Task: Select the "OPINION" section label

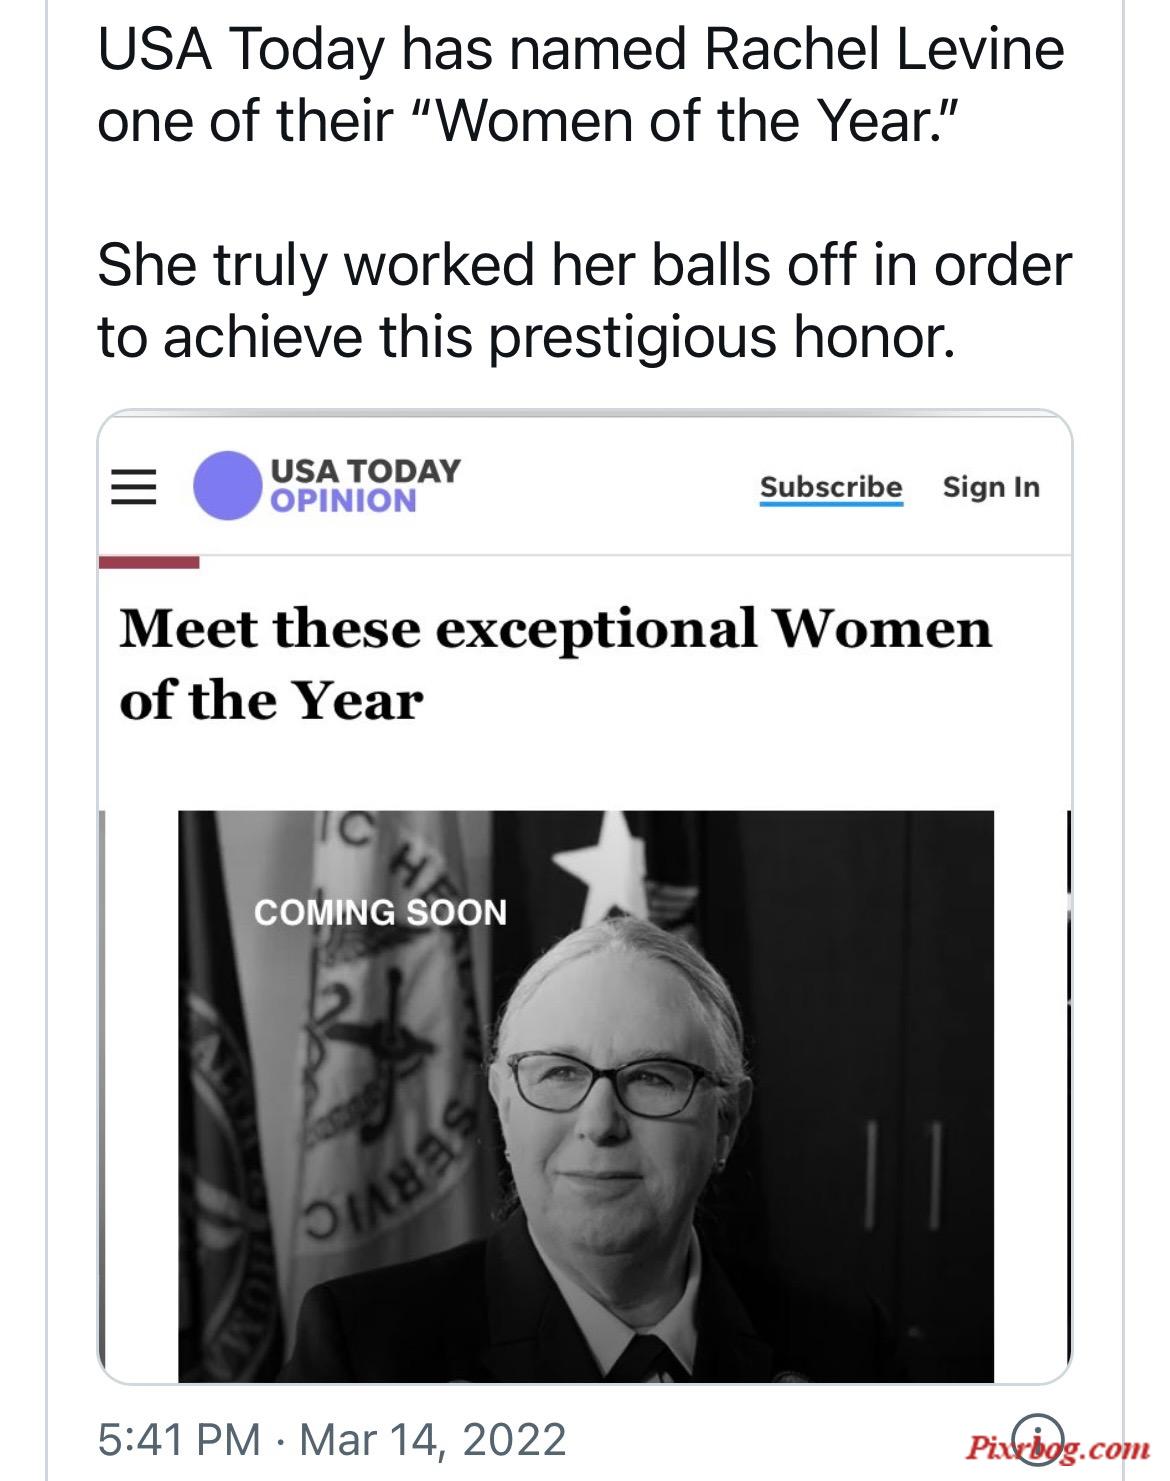Action: click(x=343, y=501)
